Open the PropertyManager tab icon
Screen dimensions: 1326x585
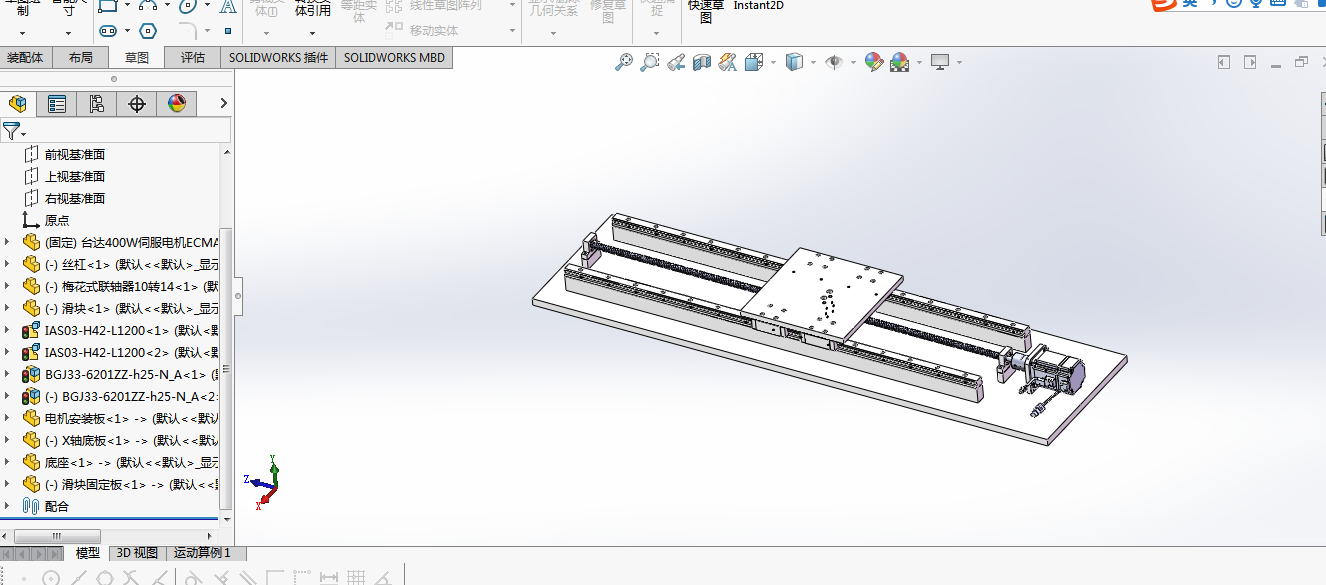coord(57,104)
